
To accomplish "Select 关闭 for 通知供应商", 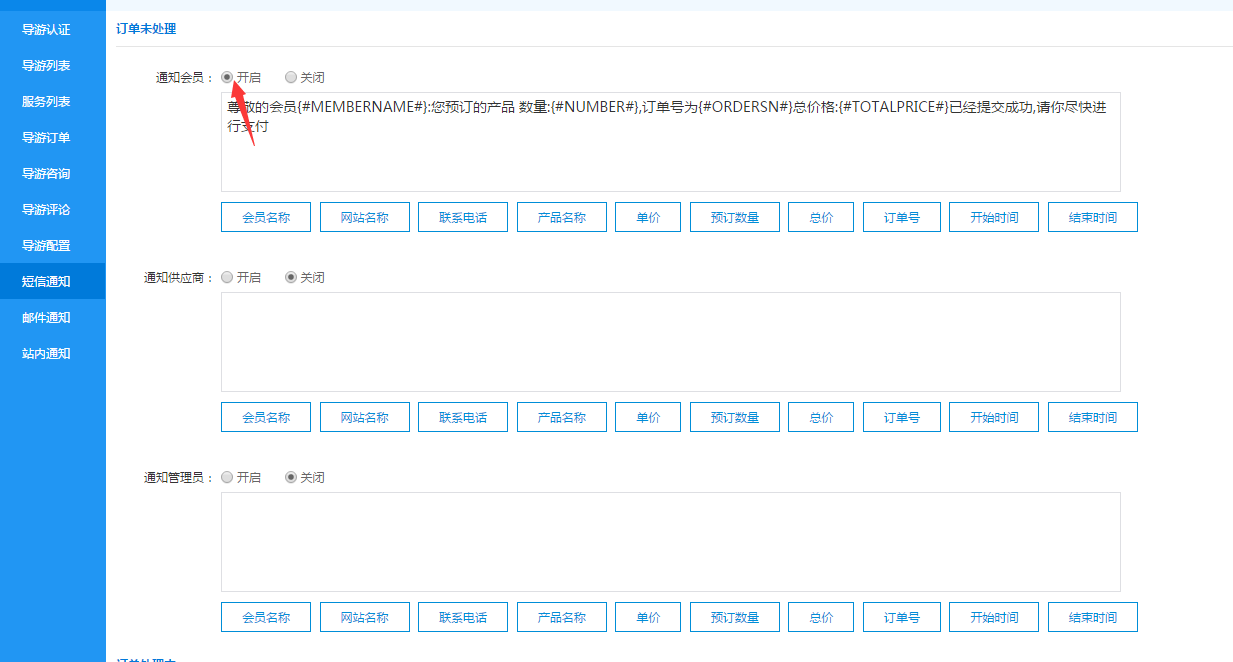I will [x=291, y=277].
